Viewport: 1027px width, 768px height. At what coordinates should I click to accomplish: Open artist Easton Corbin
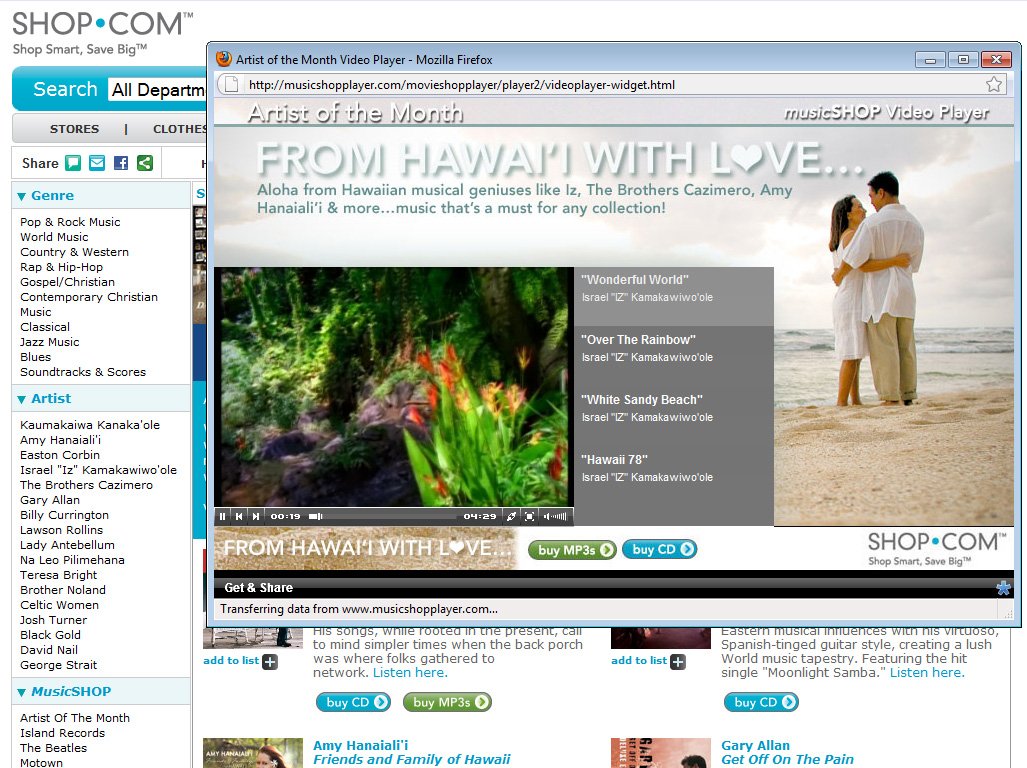(60, 455)
